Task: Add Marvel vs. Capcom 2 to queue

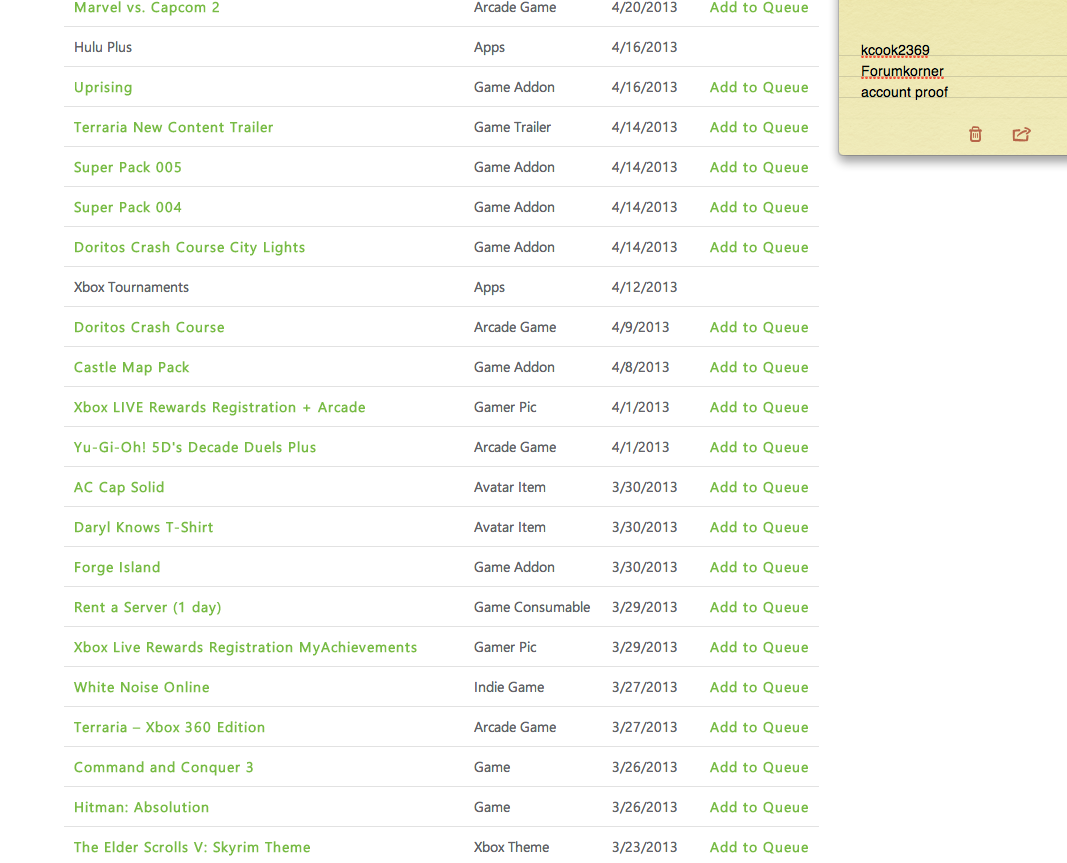Action: point(759,7)
